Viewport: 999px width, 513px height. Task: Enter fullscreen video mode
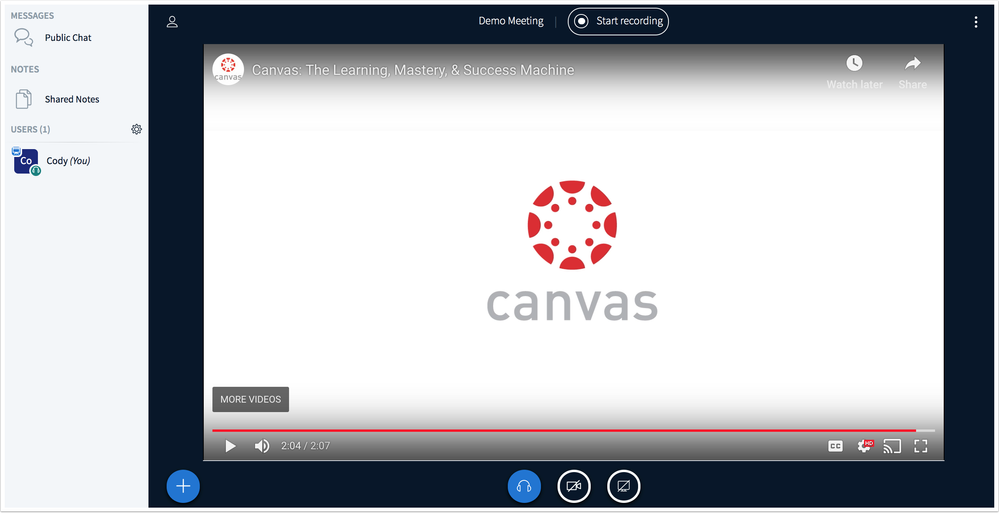(921, 446)
